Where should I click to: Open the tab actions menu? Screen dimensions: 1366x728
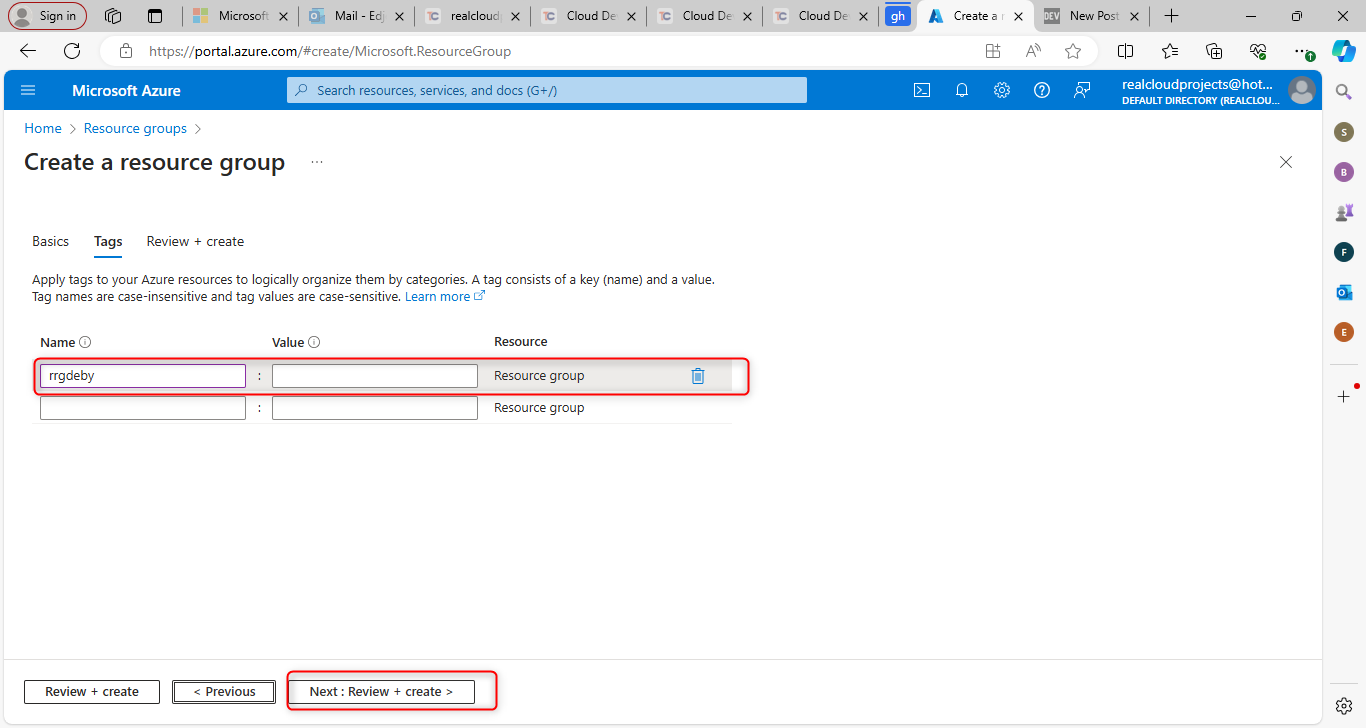click(154, 16)
